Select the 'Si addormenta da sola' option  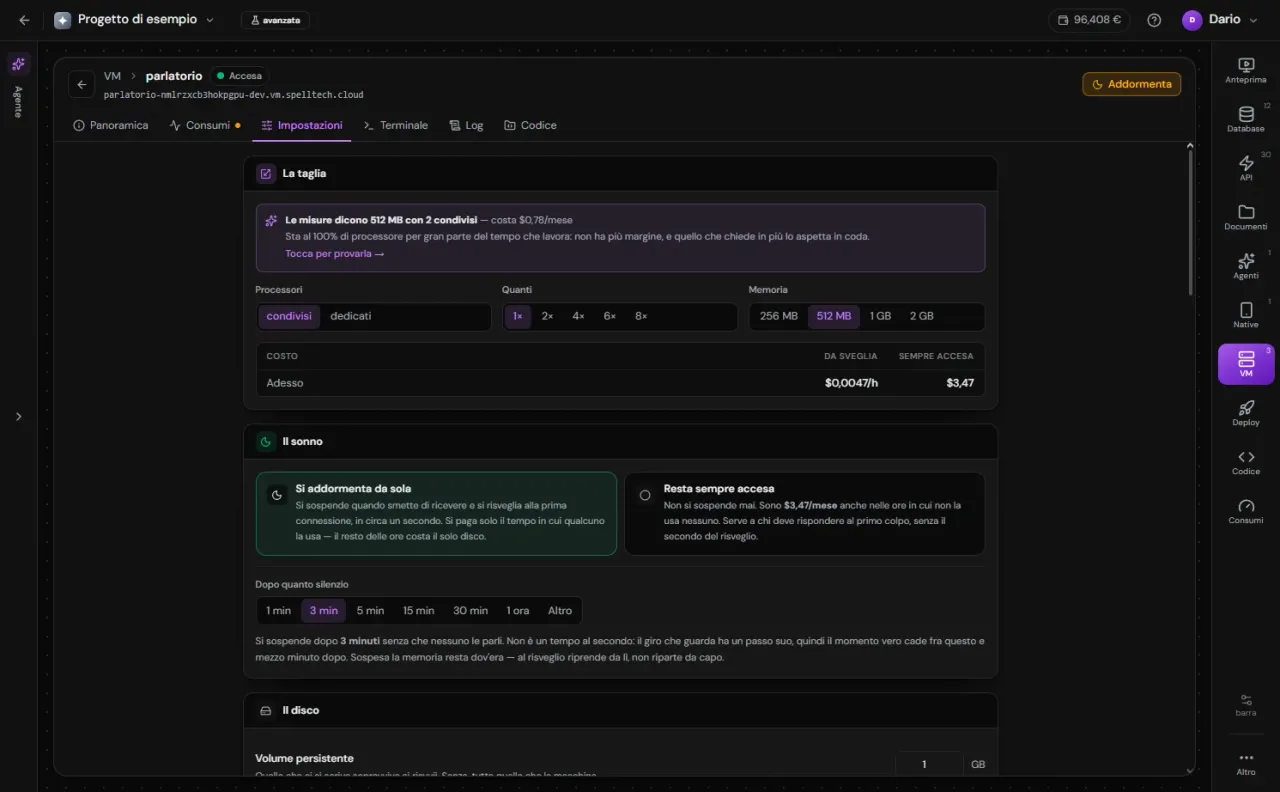coord(436,514)
